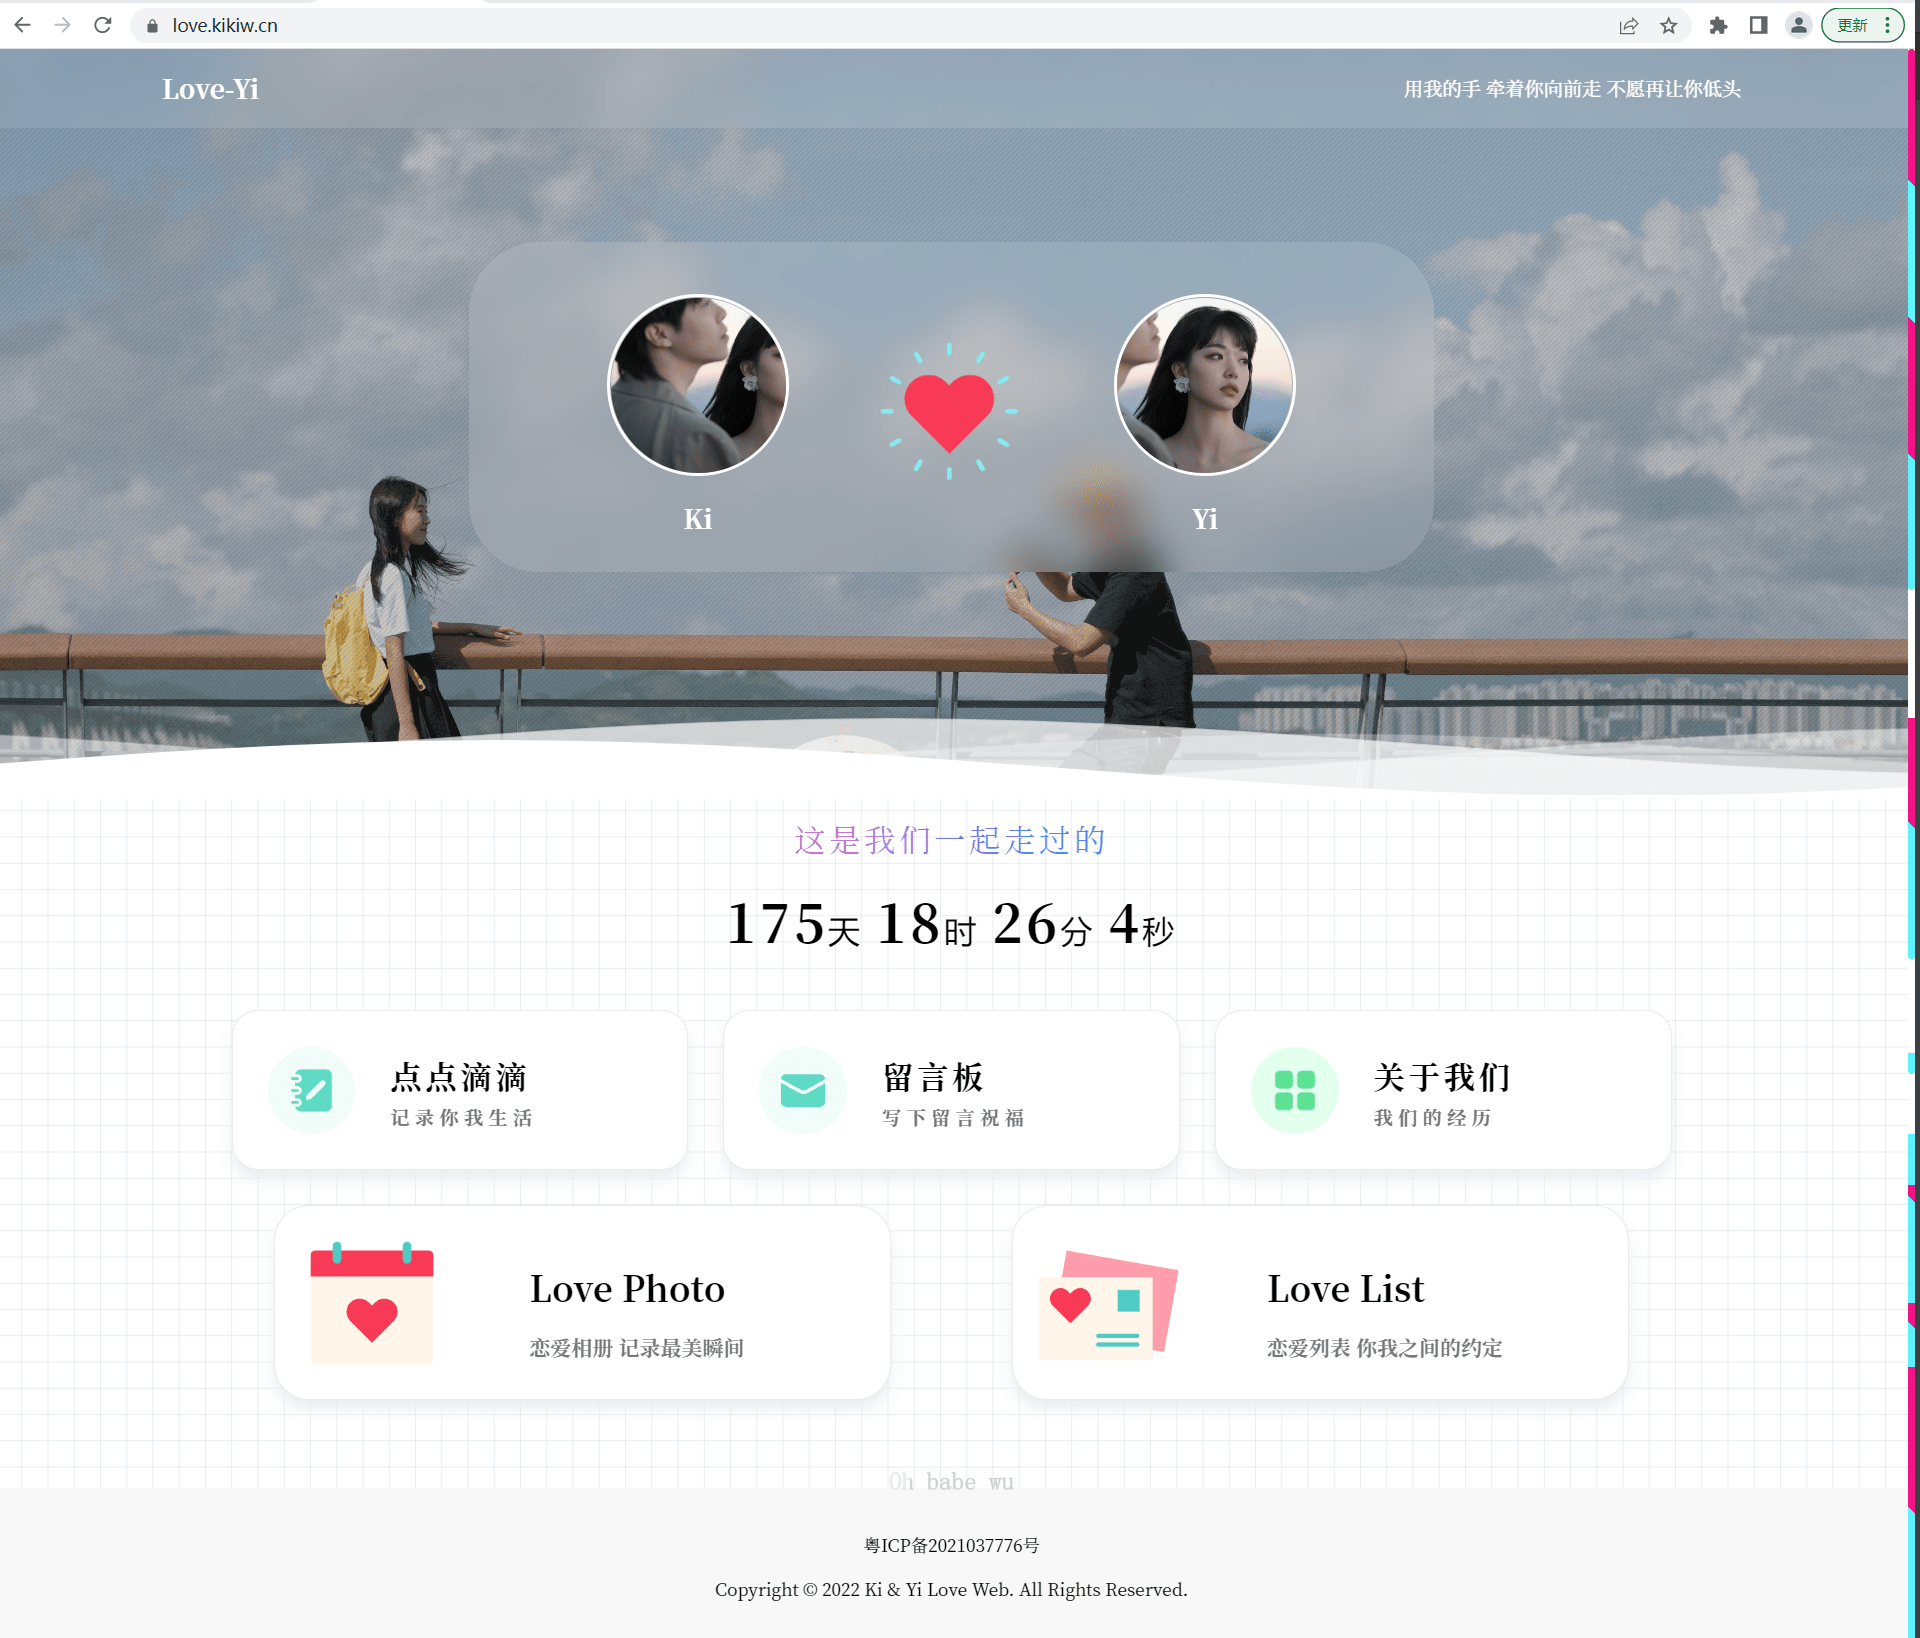
Task: Click the Copyright 2022 Ki & Yi footer text
Action: click(x=951, y=1590)
